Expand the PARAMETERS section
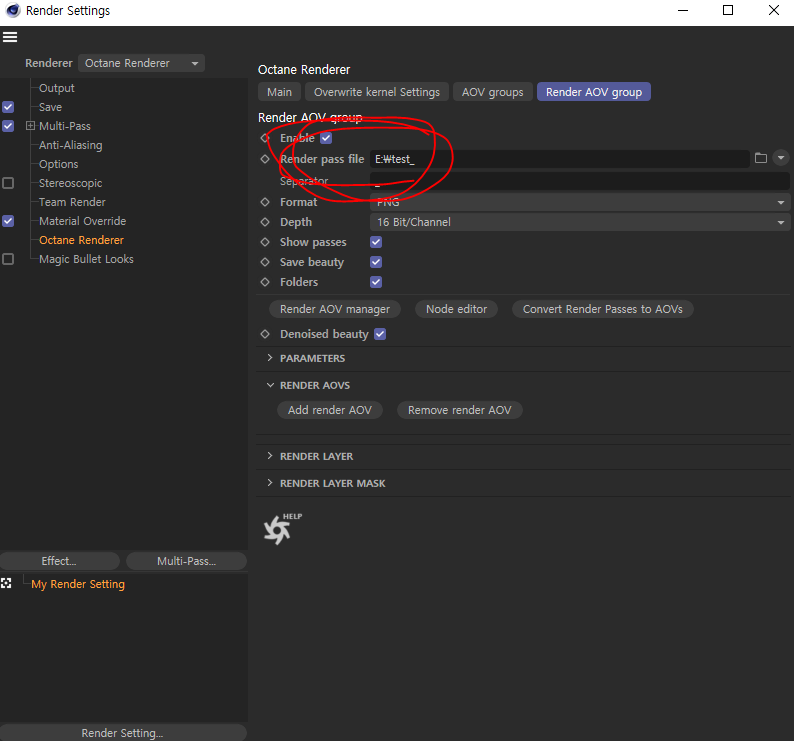Image resolution: width=794 pixels, height=741 pixels. tap(270, 358)
